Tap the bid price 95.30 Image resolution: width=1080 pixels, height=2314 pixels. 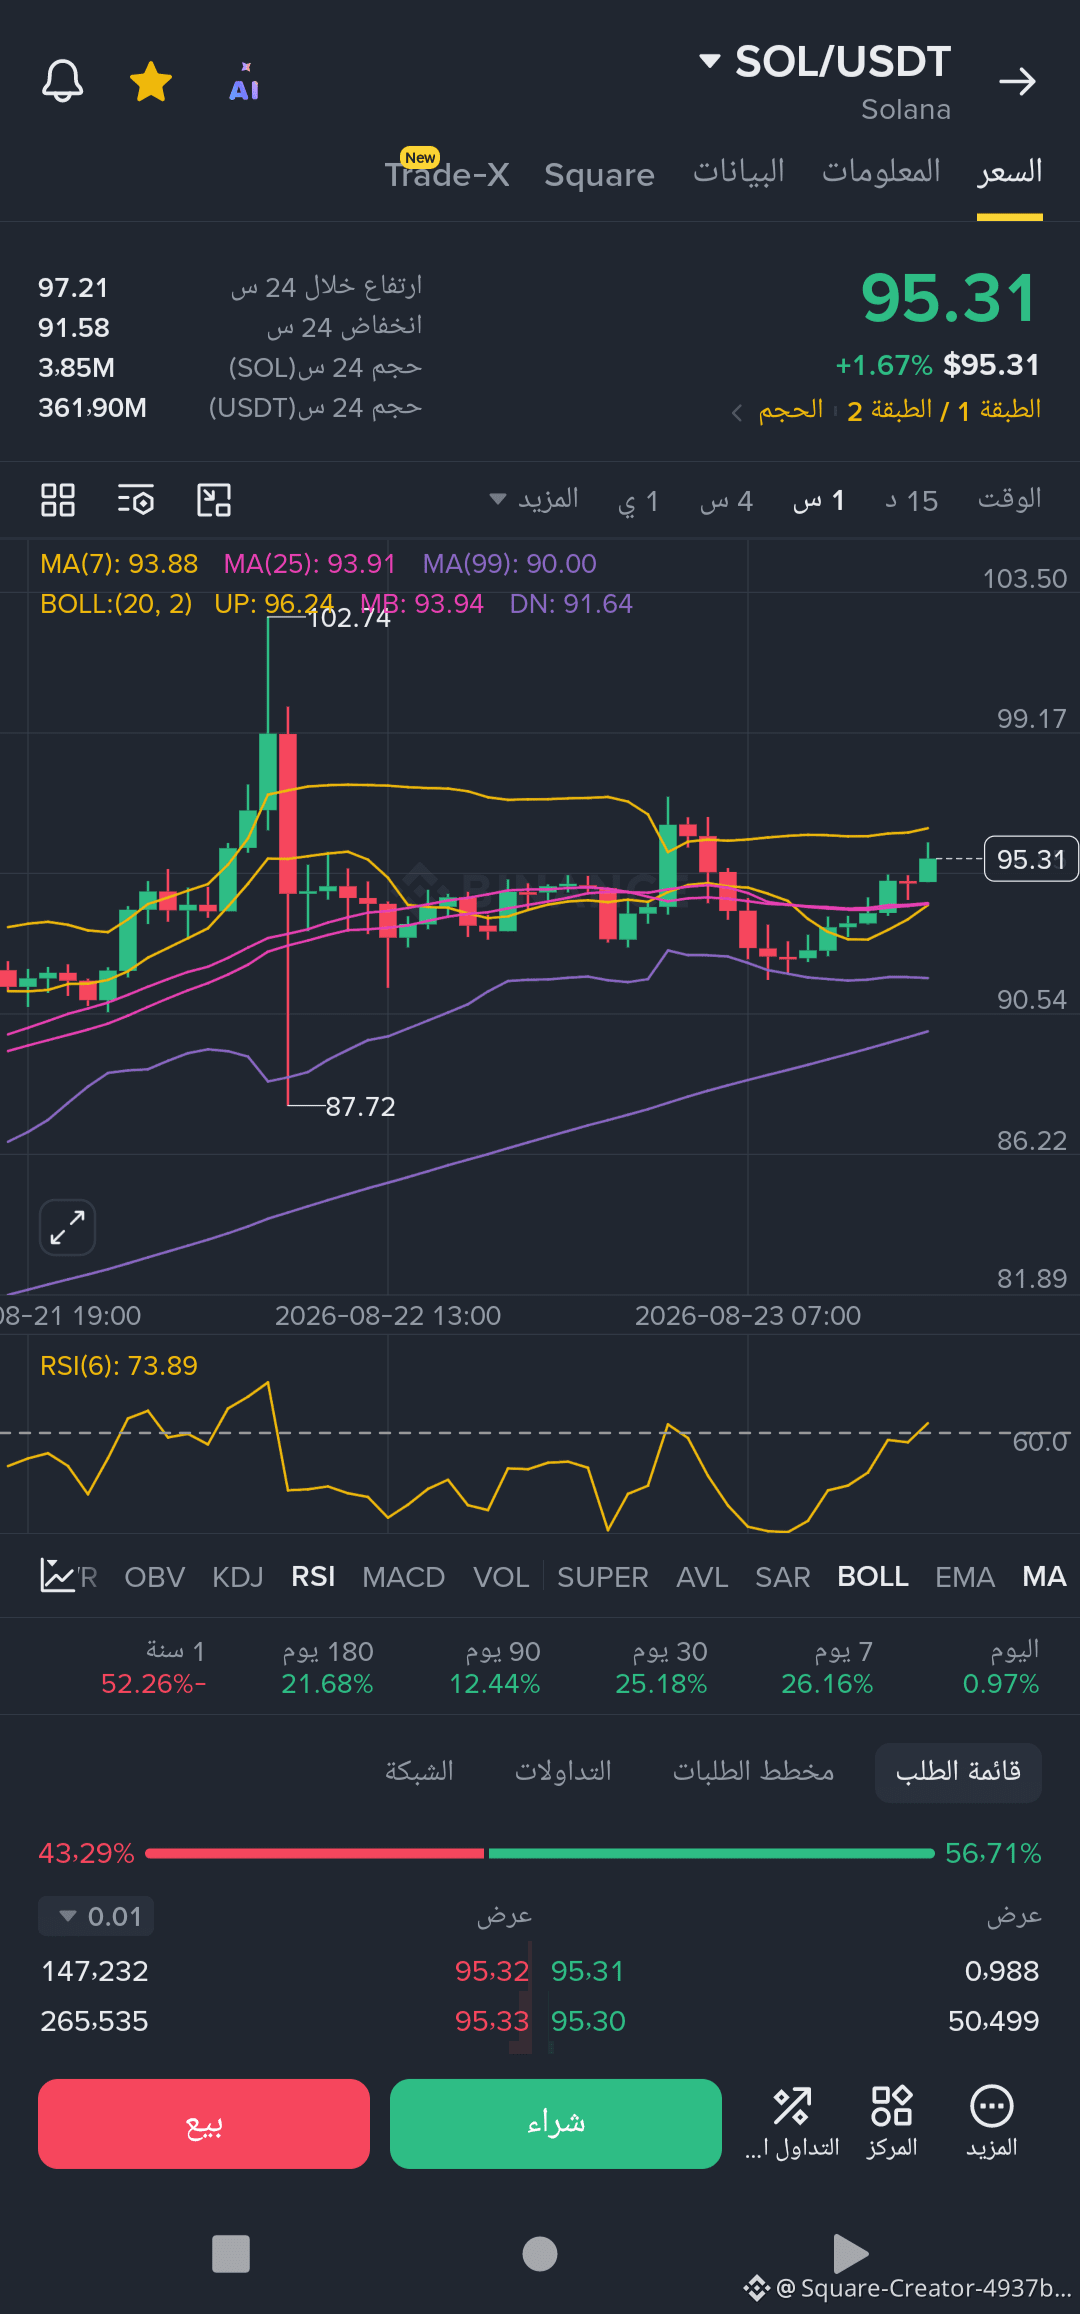click(588, 2021)
